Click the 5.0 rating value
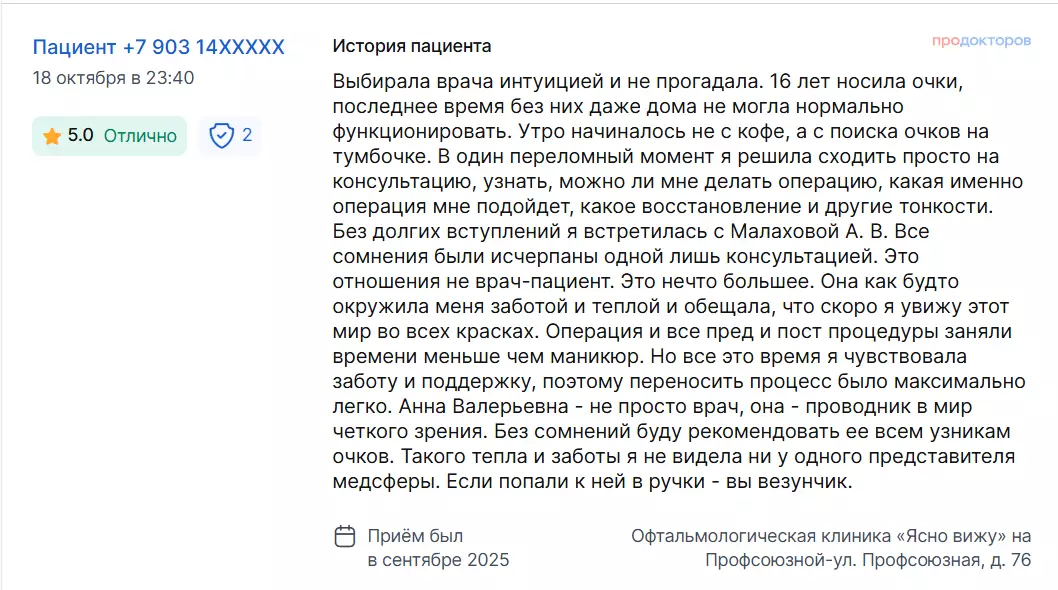The height and width of the screenshot is (590, 1058). (81, 136)
